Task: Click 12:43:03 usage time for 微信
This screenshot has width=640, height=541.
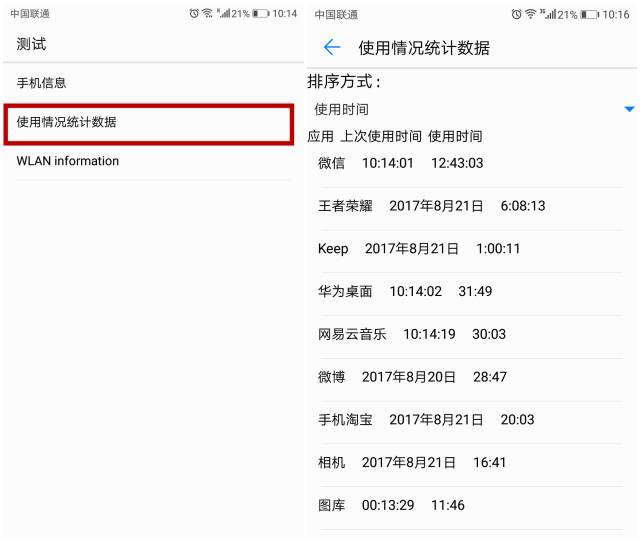Action: point(457,163)
